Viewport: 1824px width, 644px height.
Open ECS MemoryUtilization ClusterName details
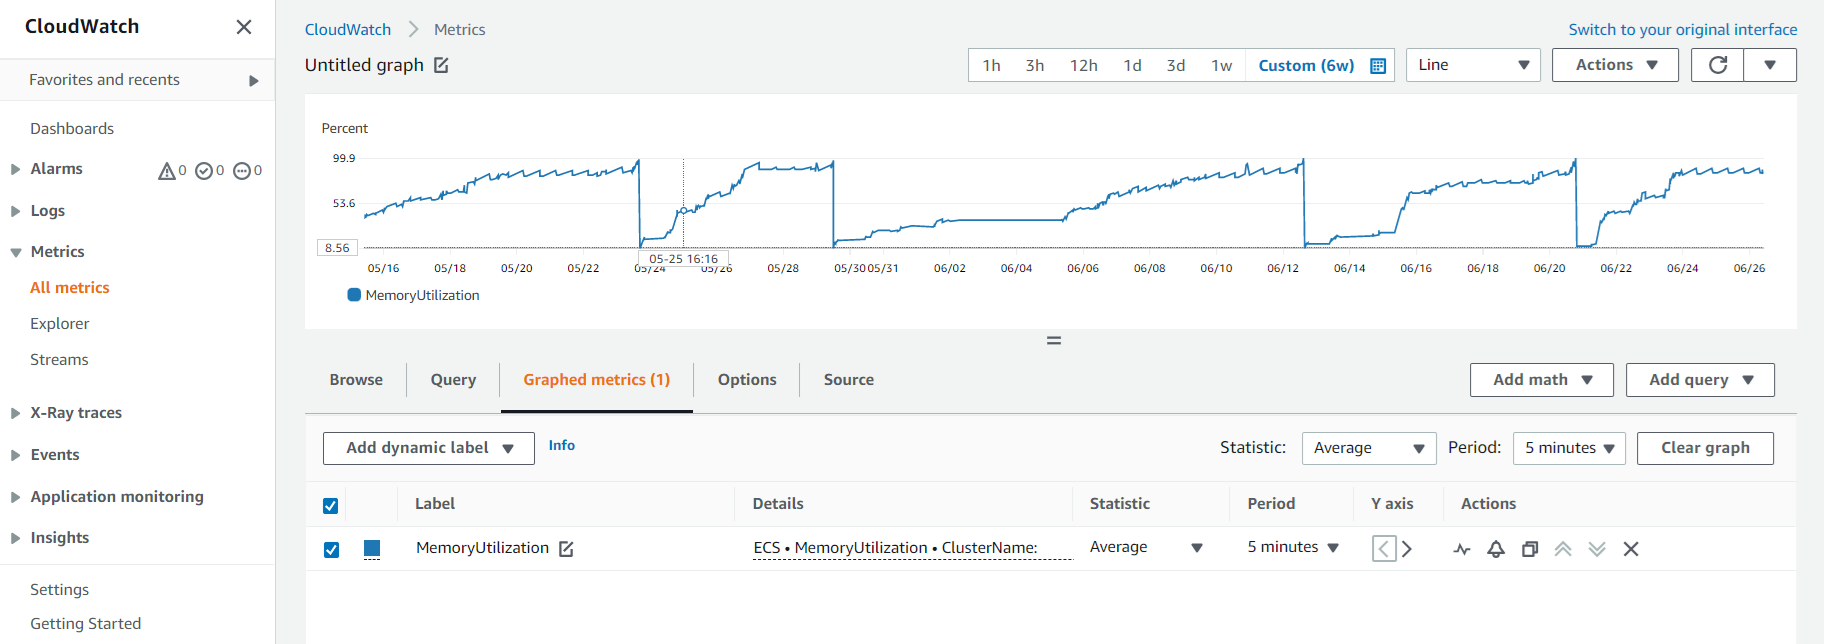click(x=895, y=548)
